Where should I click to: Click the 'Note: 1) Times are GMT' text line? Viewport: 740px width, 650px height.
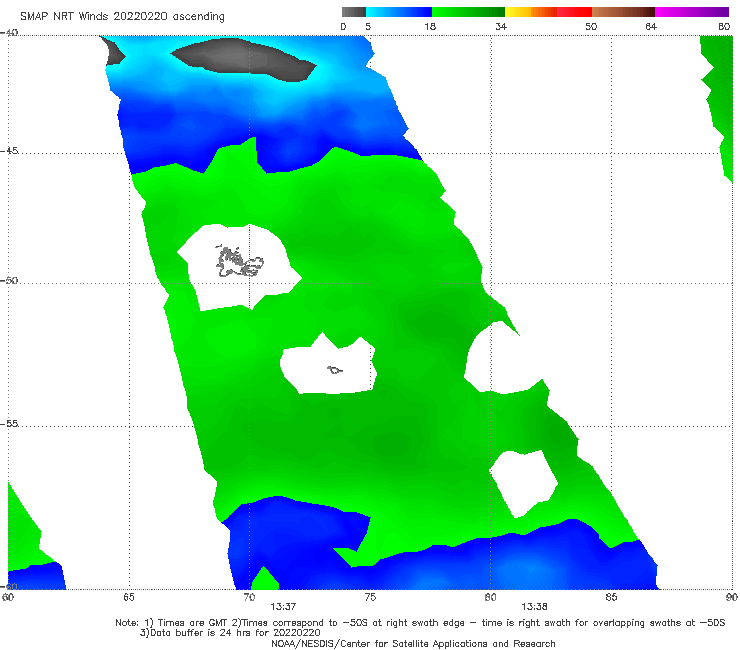coord(420,623)
